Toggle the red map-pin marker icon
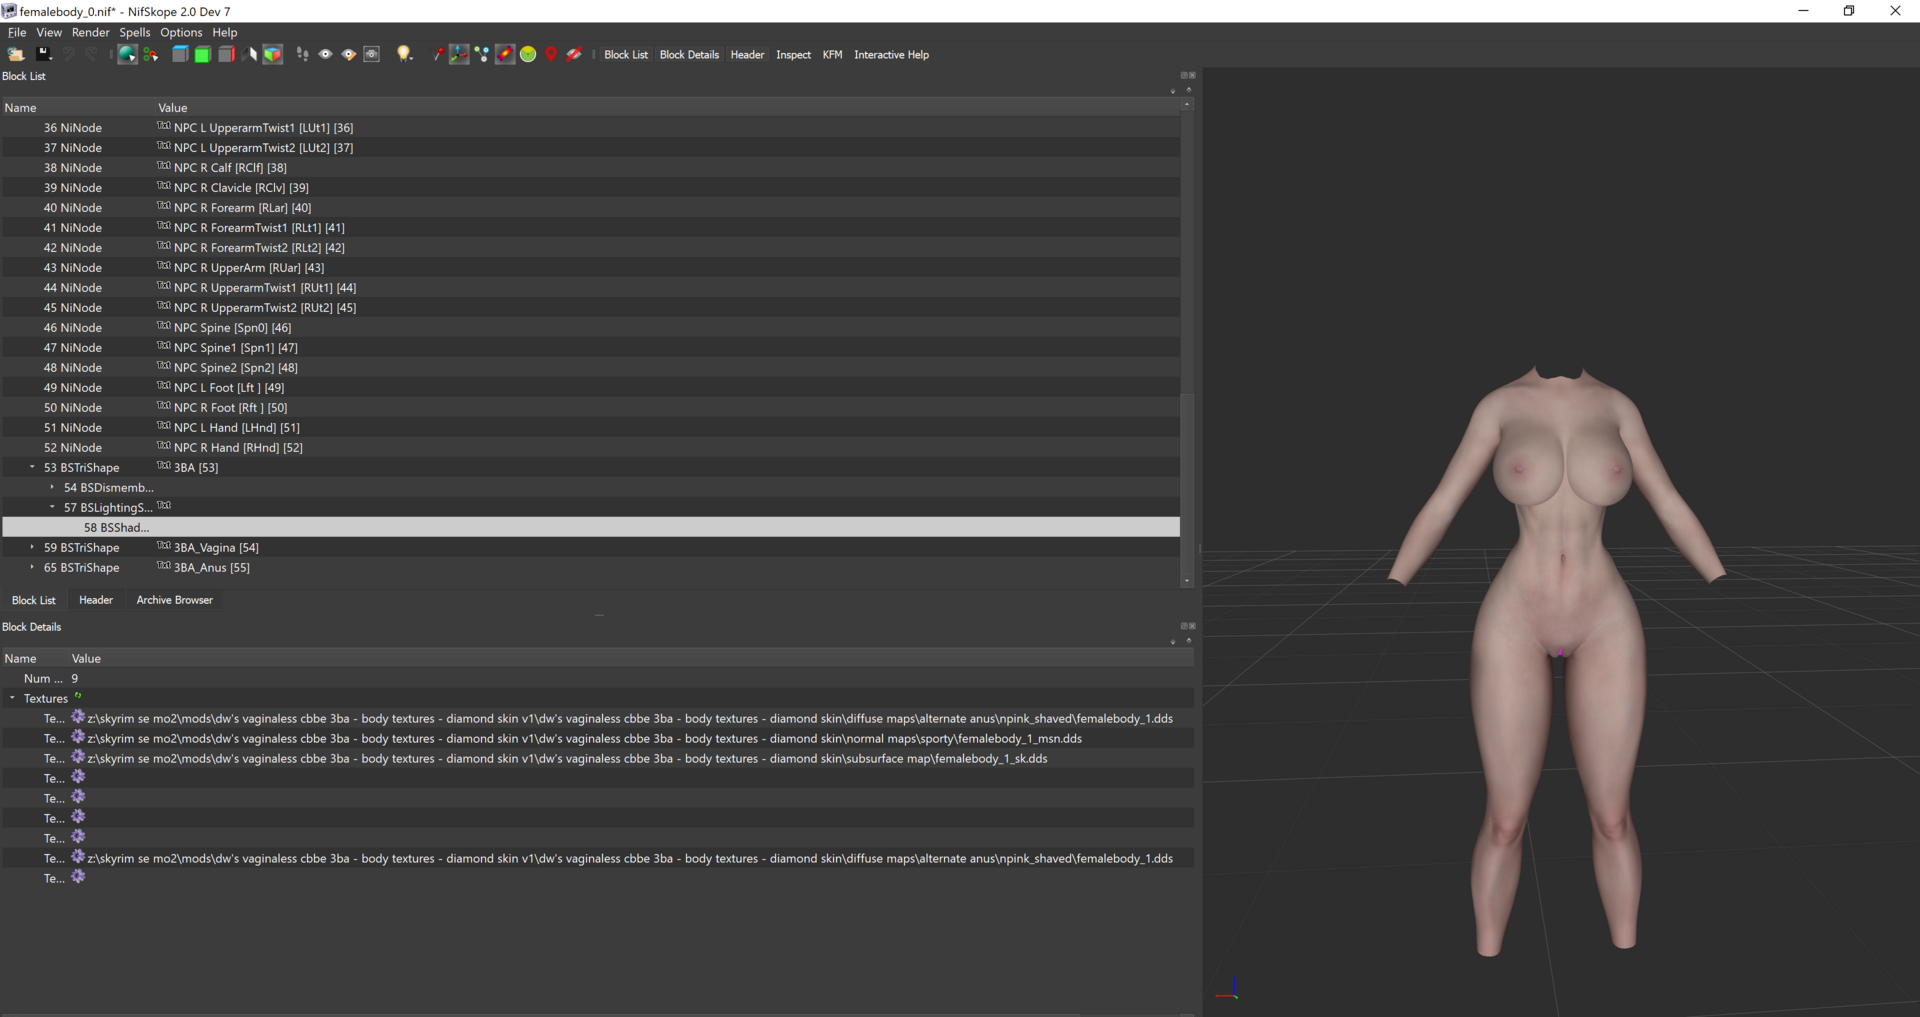Viewport: 1920px width, 1017px height. [x=551, y=55]
